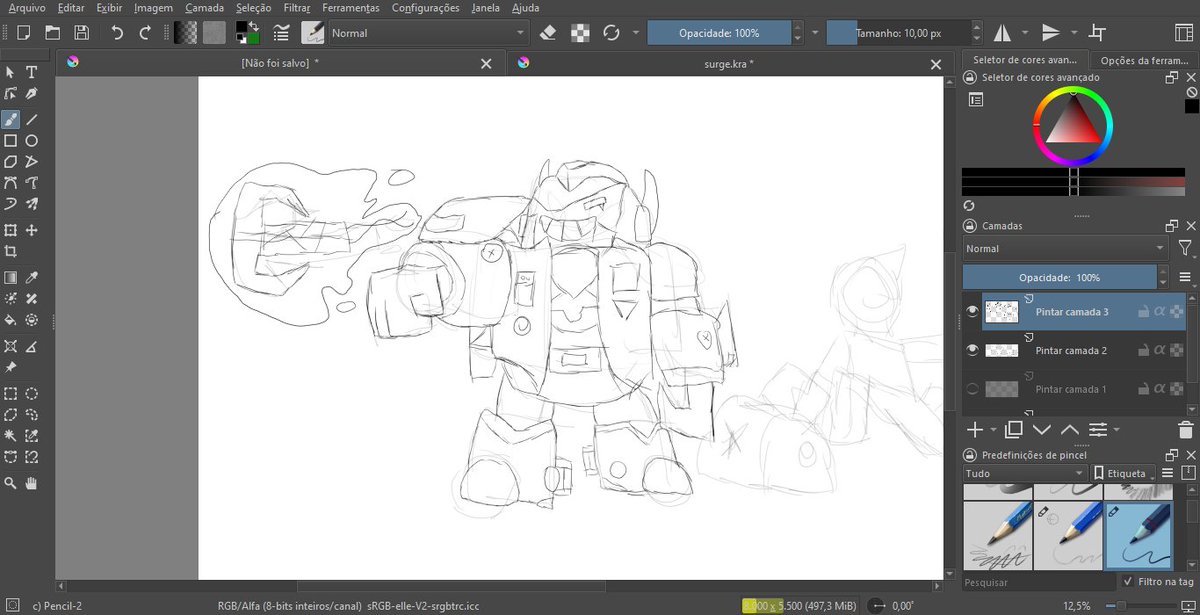Open the Camada menu
This screenshot has height=615, width=1200.
(x=204, y=8)
